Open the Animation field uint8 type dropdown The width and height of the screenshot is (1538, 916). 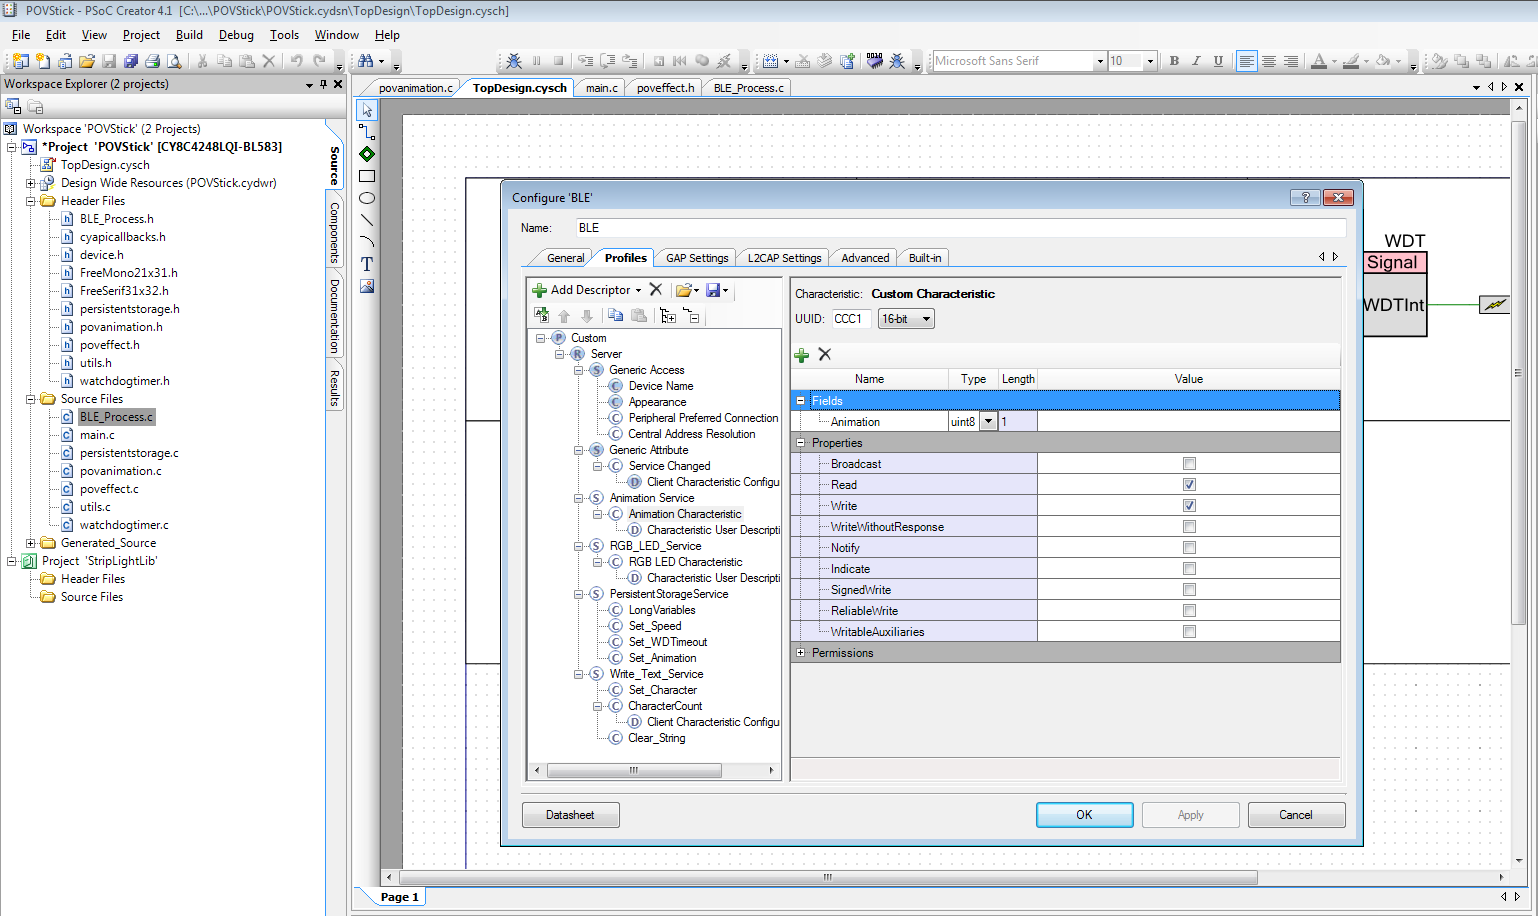988,422
